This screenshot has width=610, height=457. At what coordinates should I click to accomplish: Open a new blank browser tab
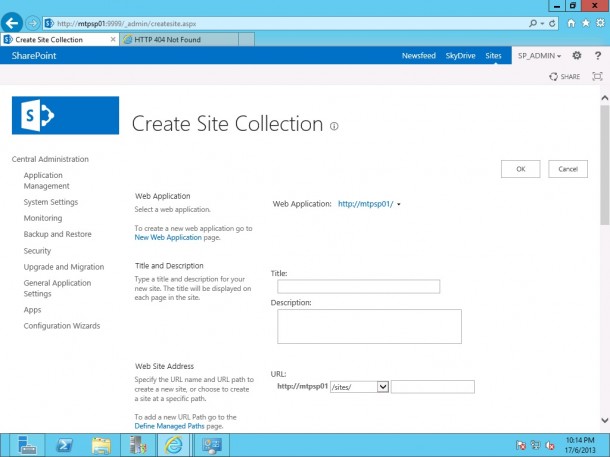tap(246, 40)
